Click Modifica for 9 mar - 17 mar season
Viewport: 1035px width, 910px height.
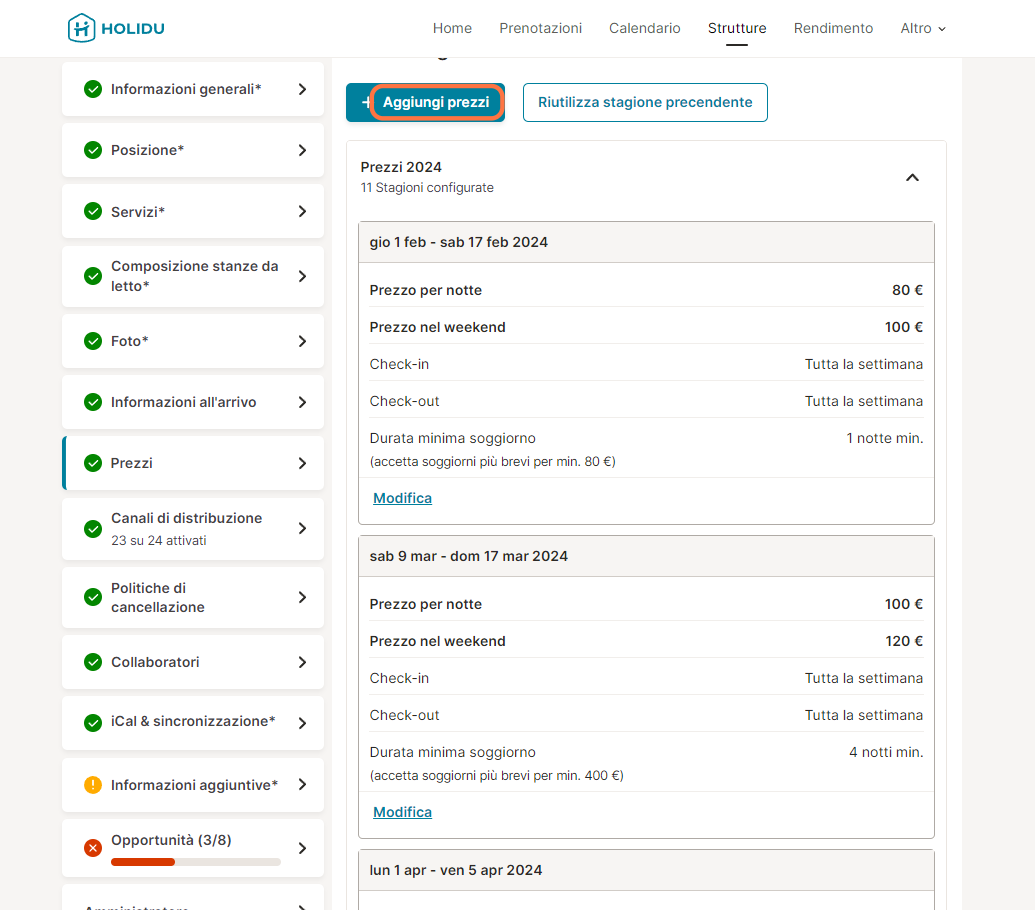[x=402, y=812]
